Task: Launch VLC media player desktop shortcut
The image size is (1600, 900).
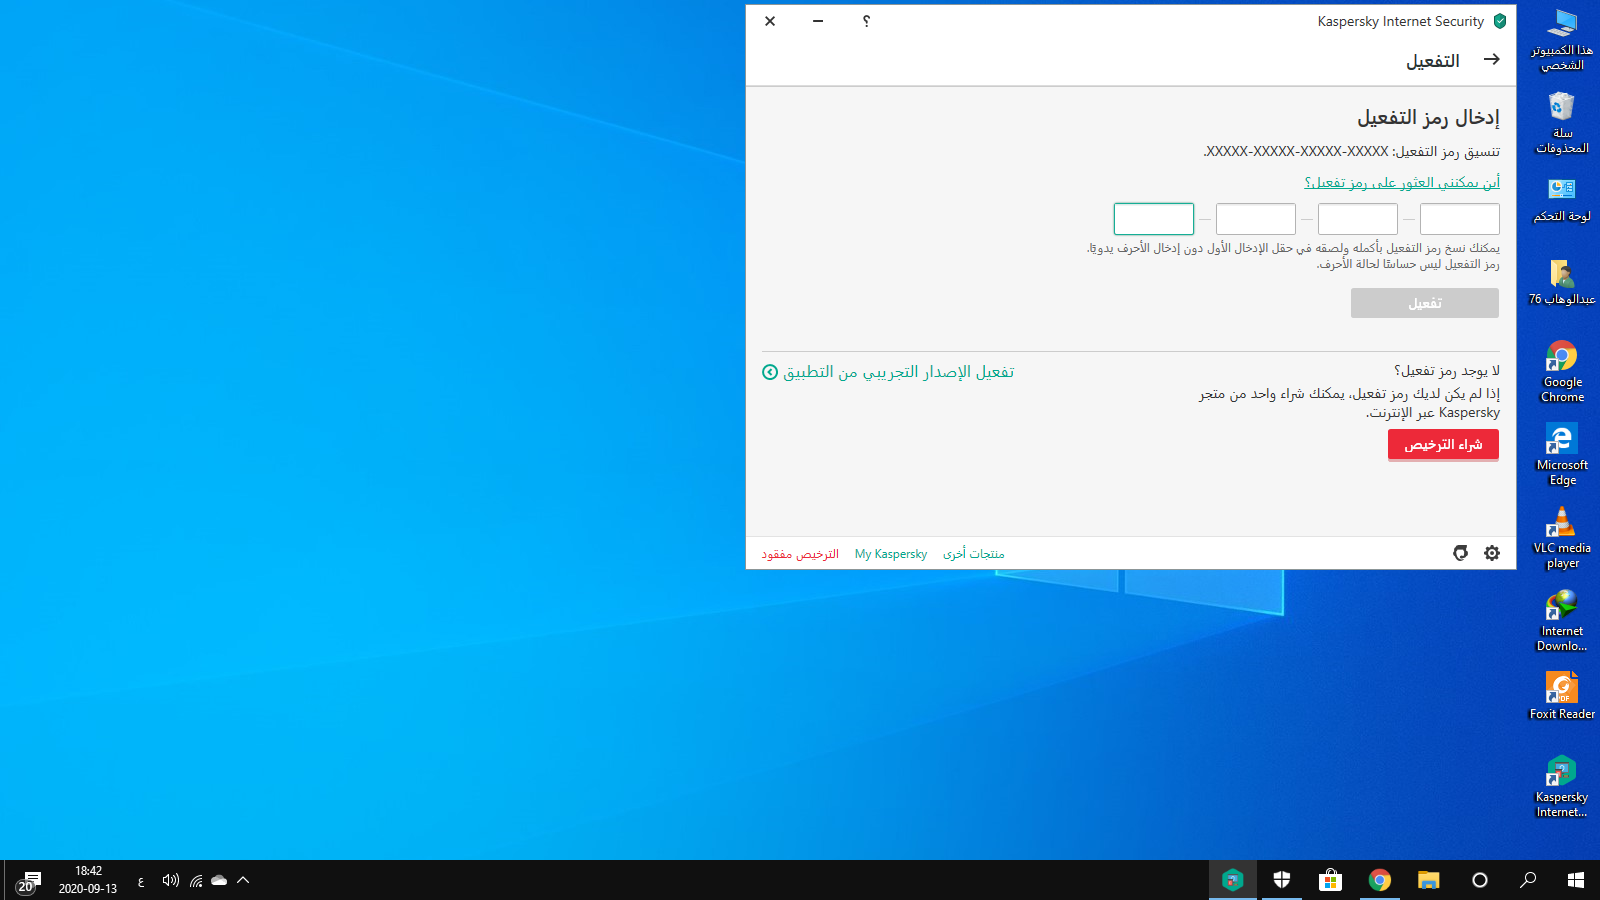Action: coord(1562,538)
